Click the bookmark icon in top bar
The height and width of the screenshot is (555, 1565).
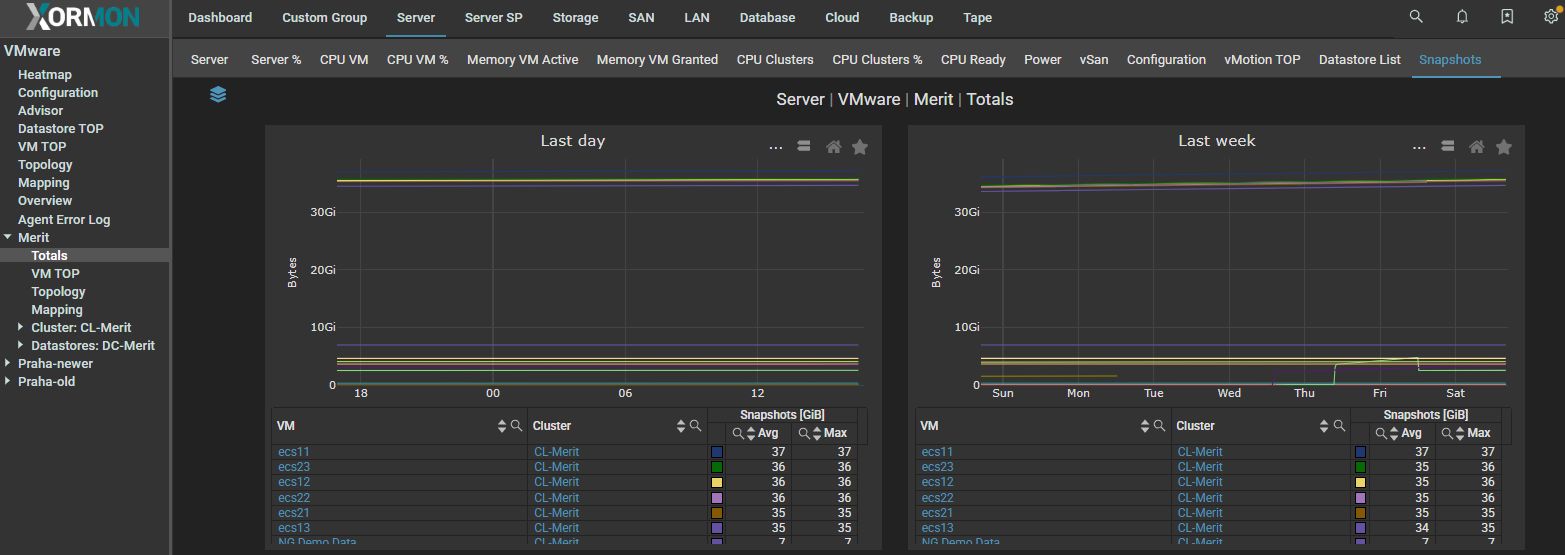pyautogui.click(x=1507, y=17)
